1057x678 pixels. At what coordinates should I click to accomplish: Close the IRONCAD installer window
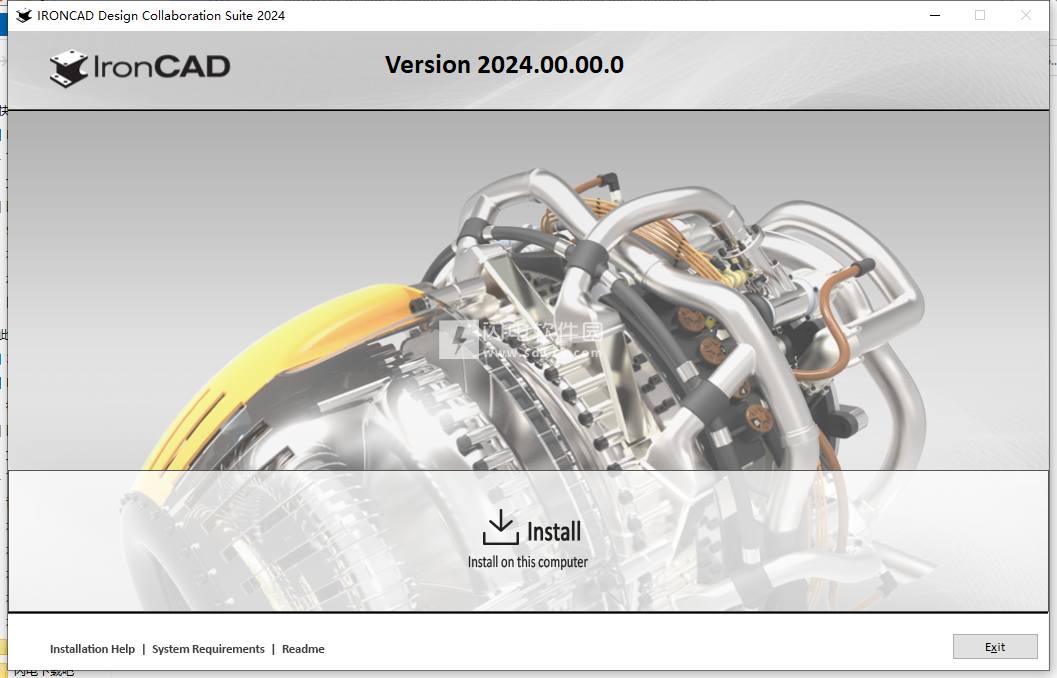tap(1026, 15)
